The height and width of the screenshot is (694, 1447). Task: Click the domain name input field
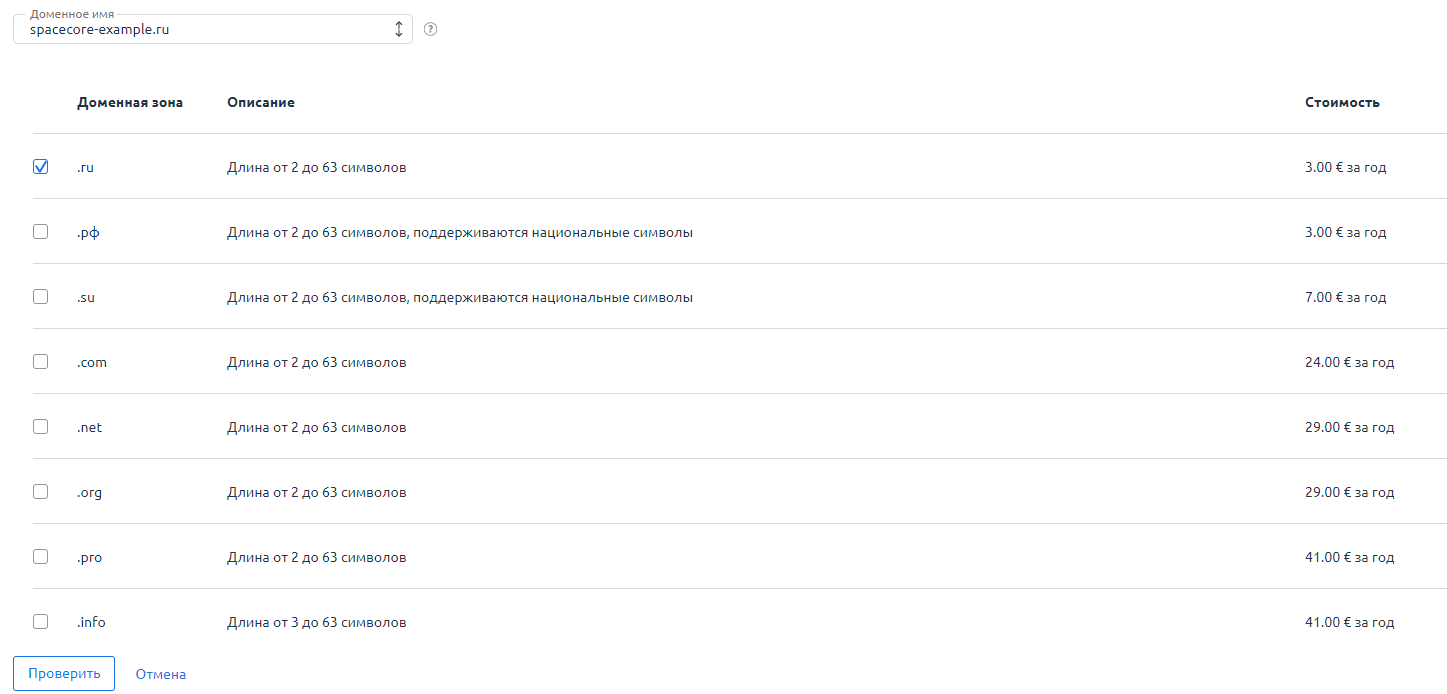click(200, 30)
